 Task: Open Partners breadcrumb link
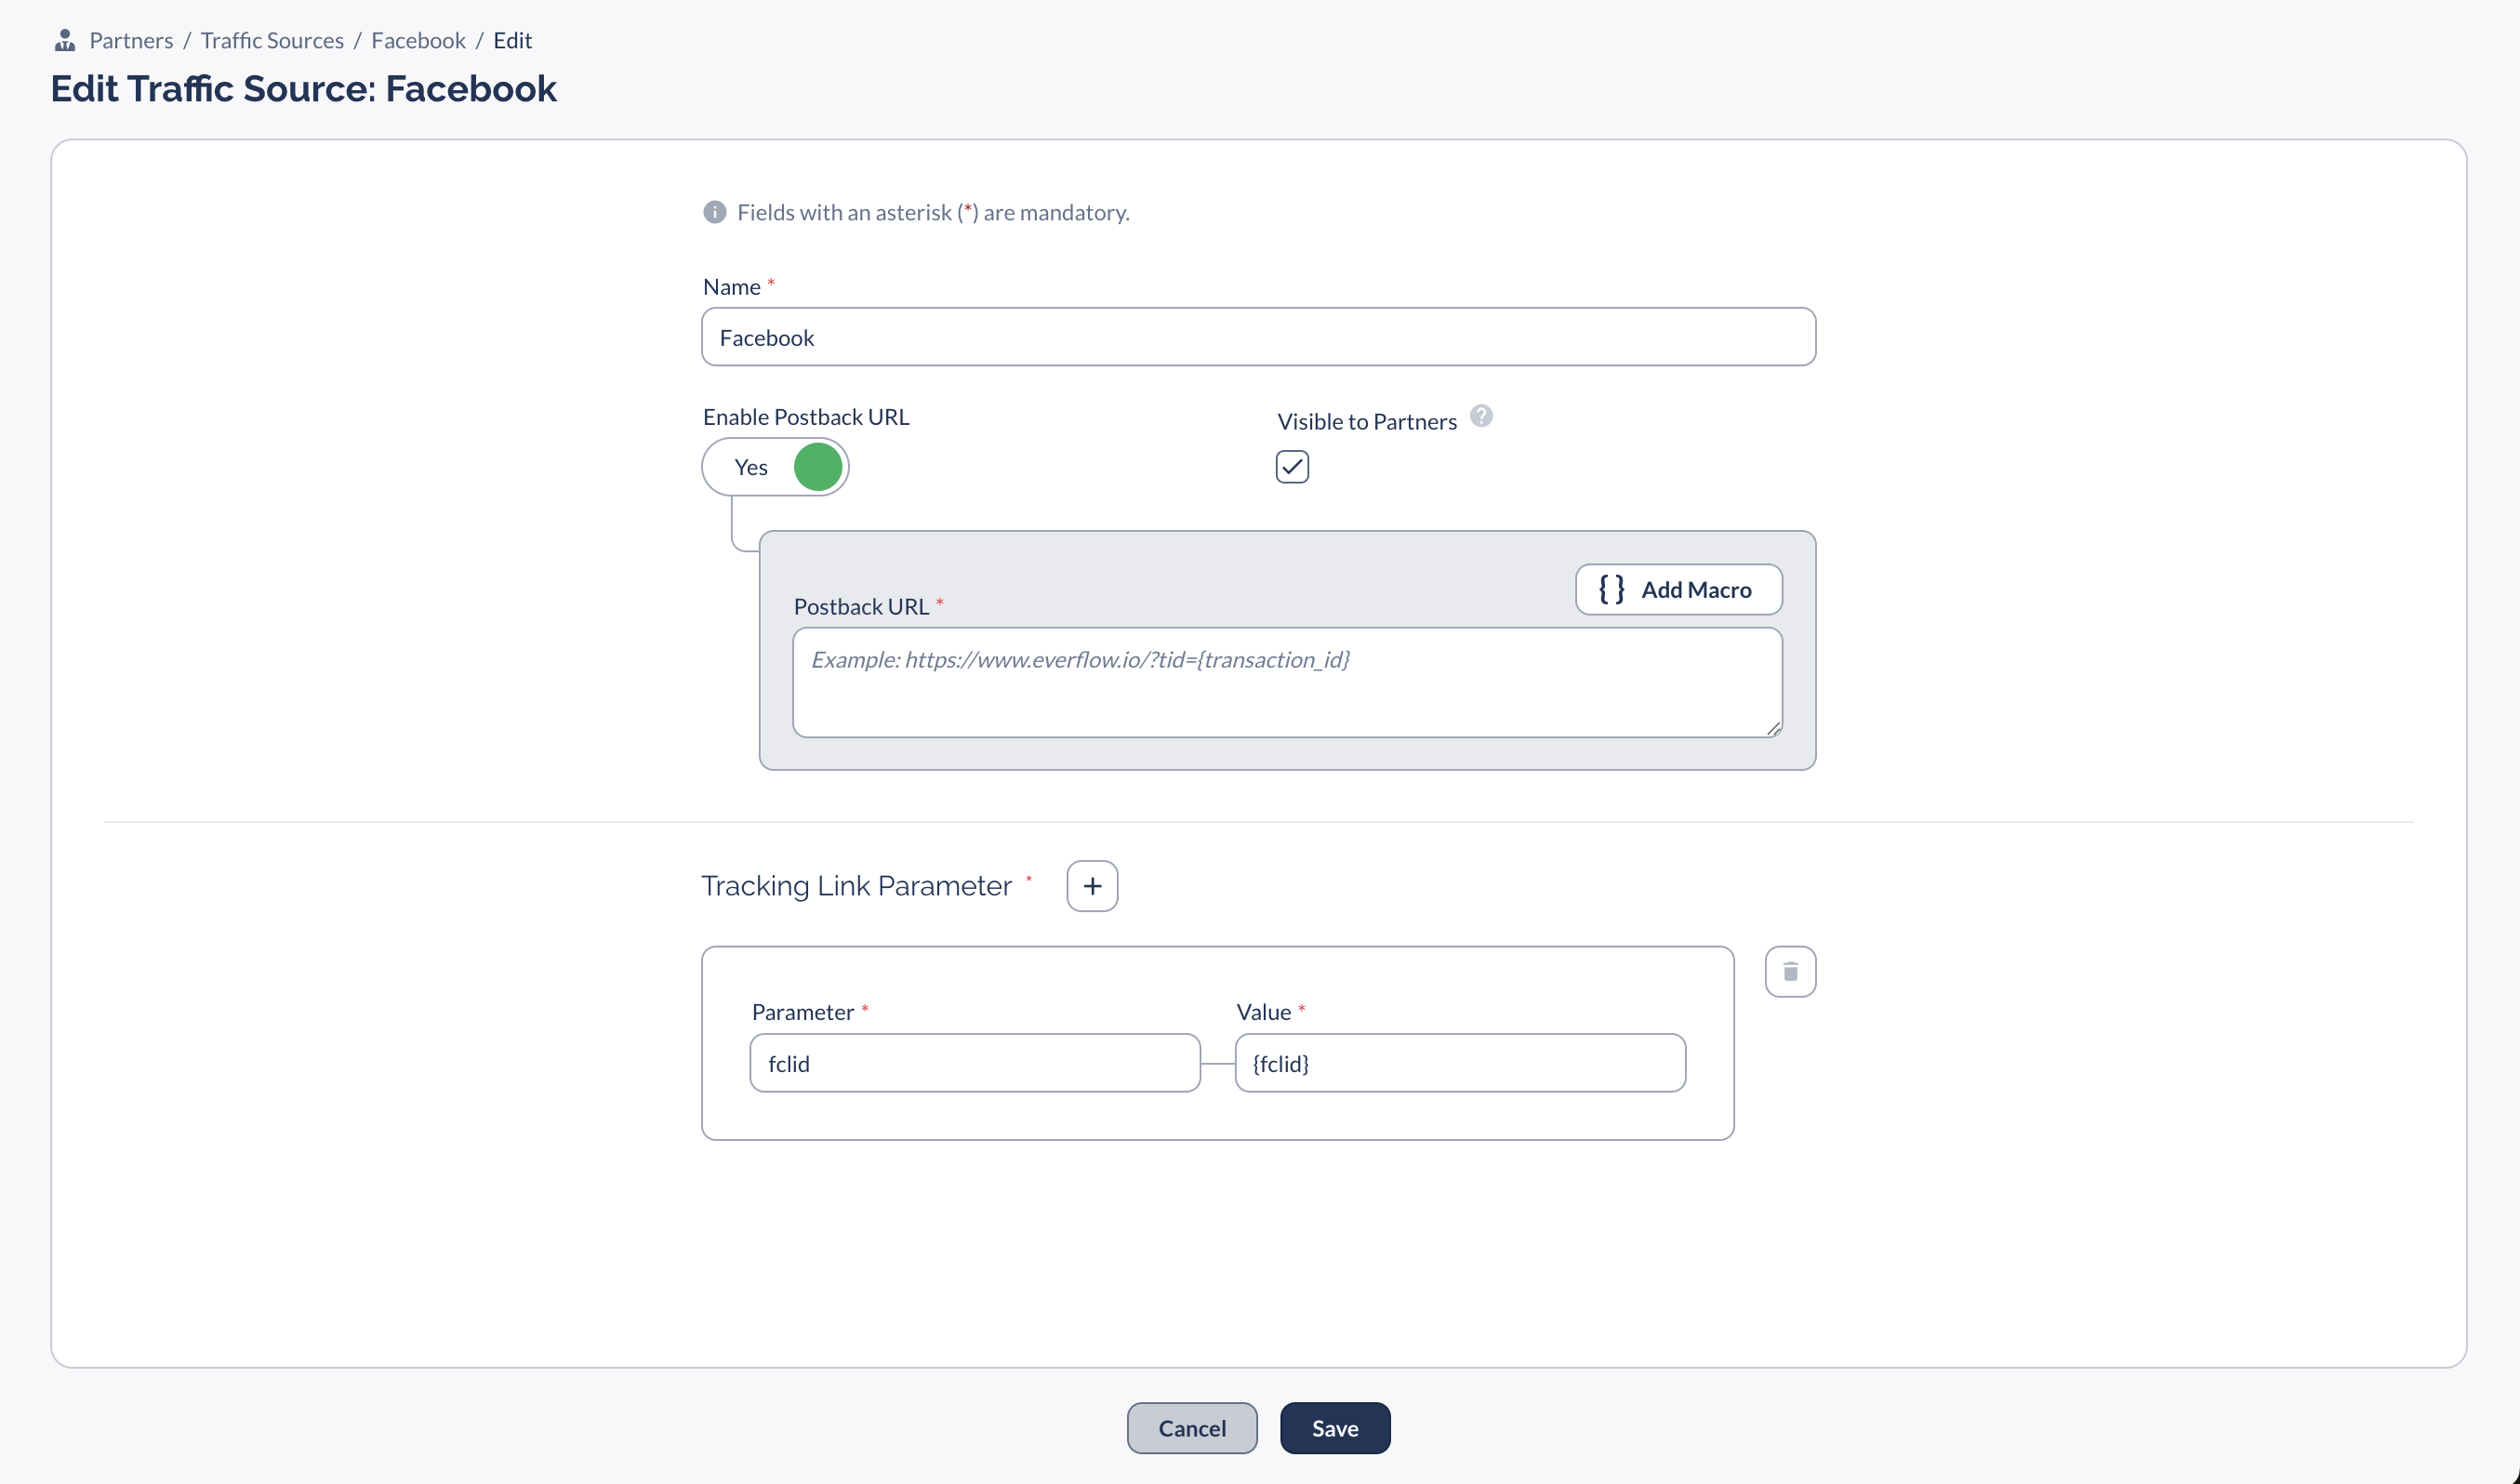click(131, 40)
